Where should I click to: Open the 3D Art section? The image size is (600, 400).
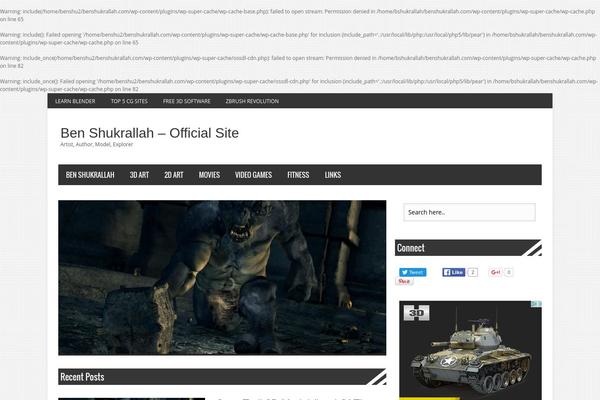coord(139,175)
